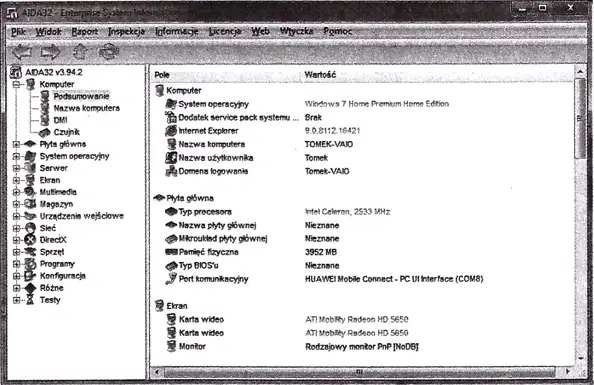
Task: Open the Informacje menu
Action: pos(177,31)
